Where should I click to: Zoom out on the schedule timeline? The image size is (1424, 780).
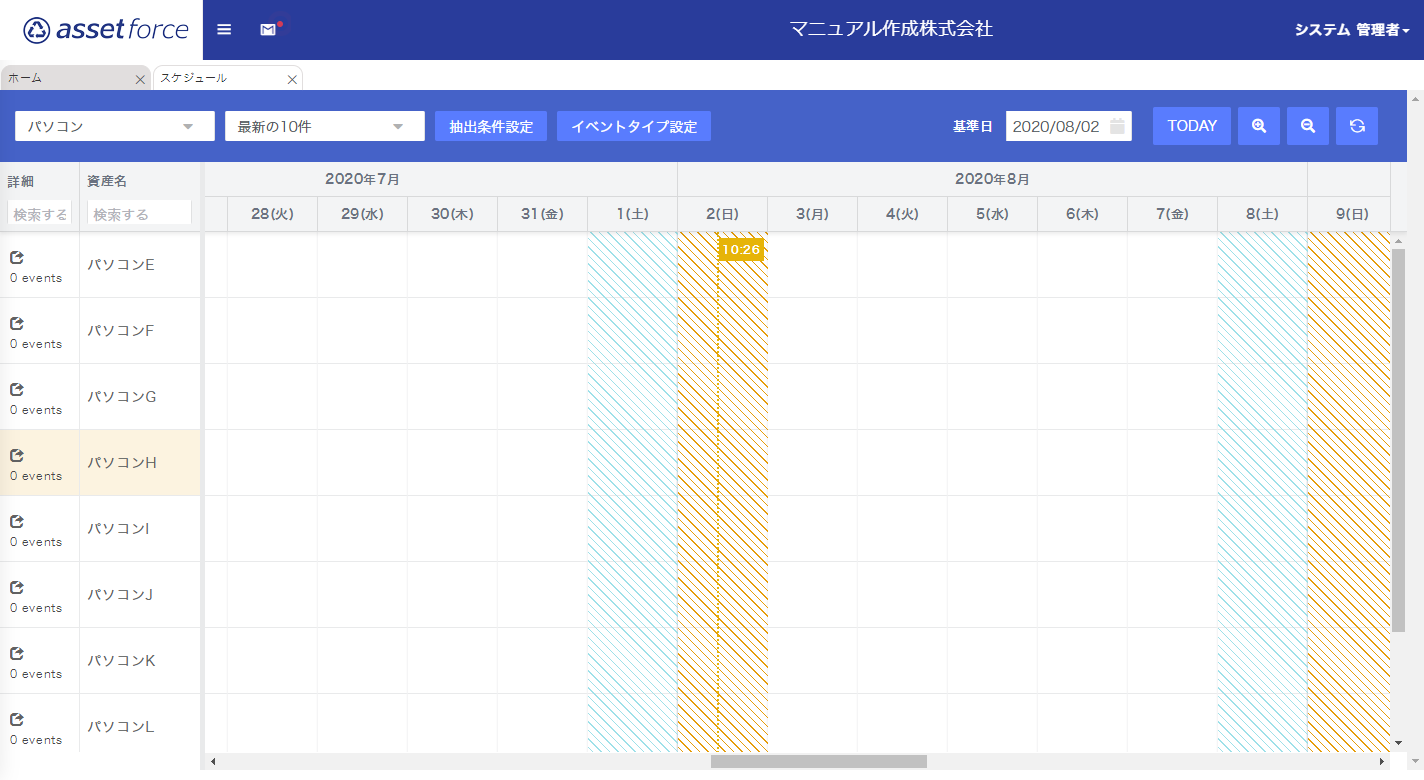[x=1308, y=126]
